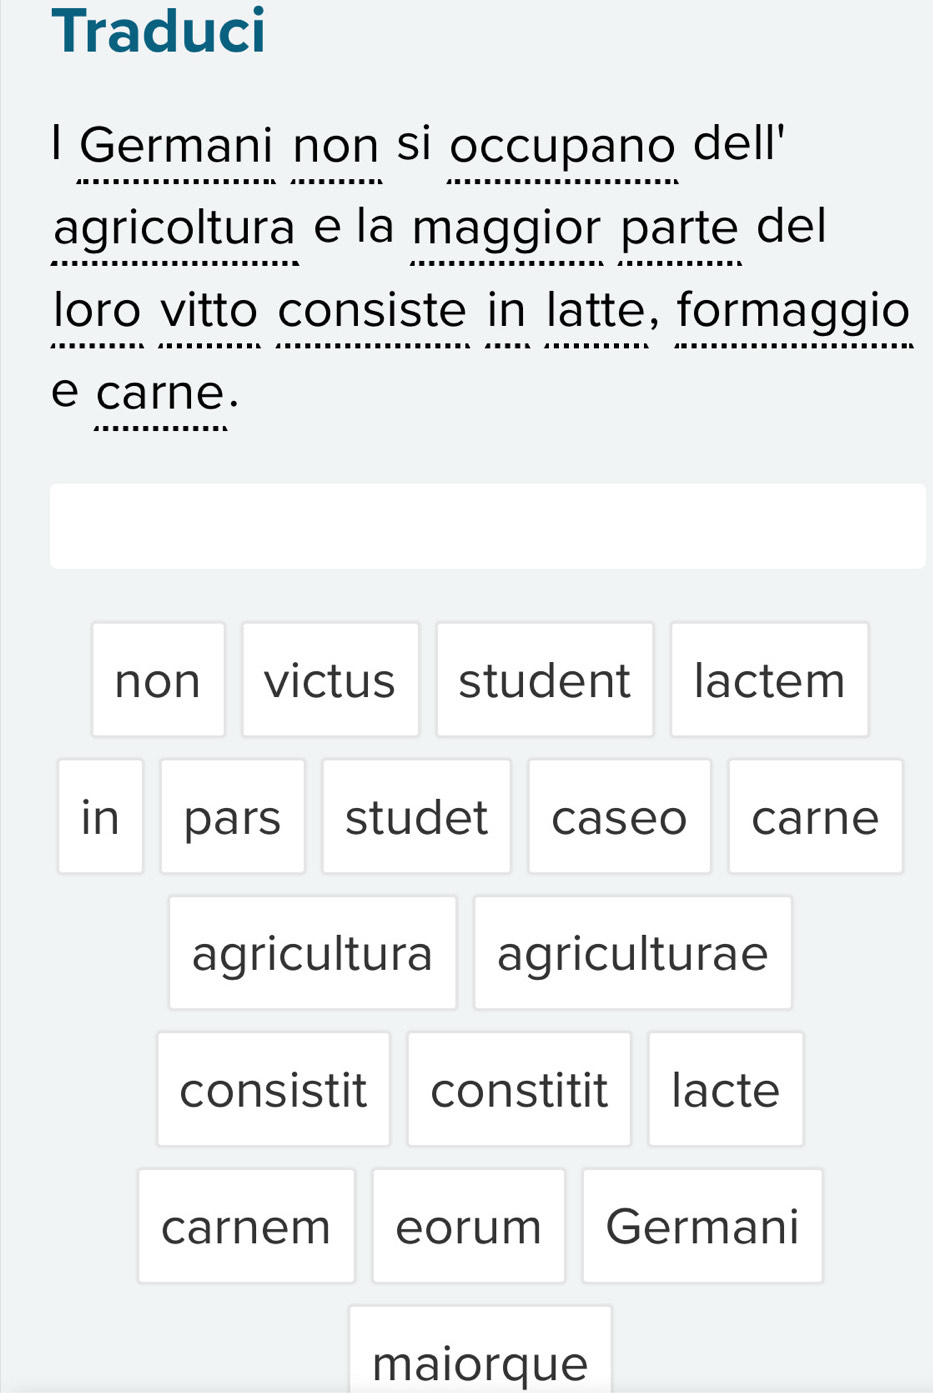
Task: Select the 'in' word tile
Action: pos(100,816)
